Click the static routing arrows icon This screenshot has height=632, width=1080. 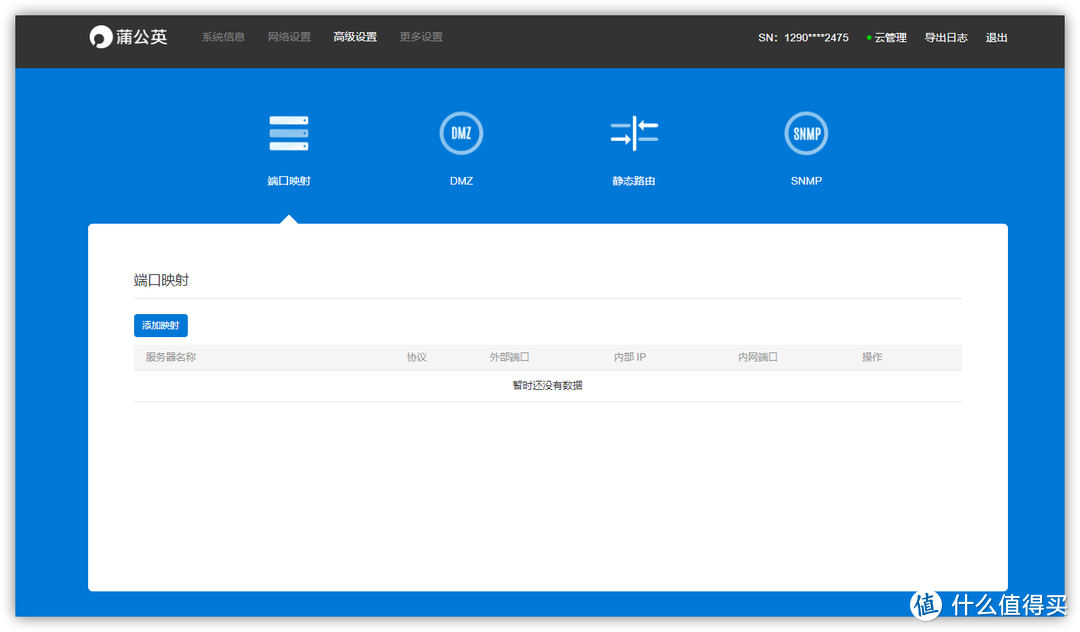coord(634,133)
